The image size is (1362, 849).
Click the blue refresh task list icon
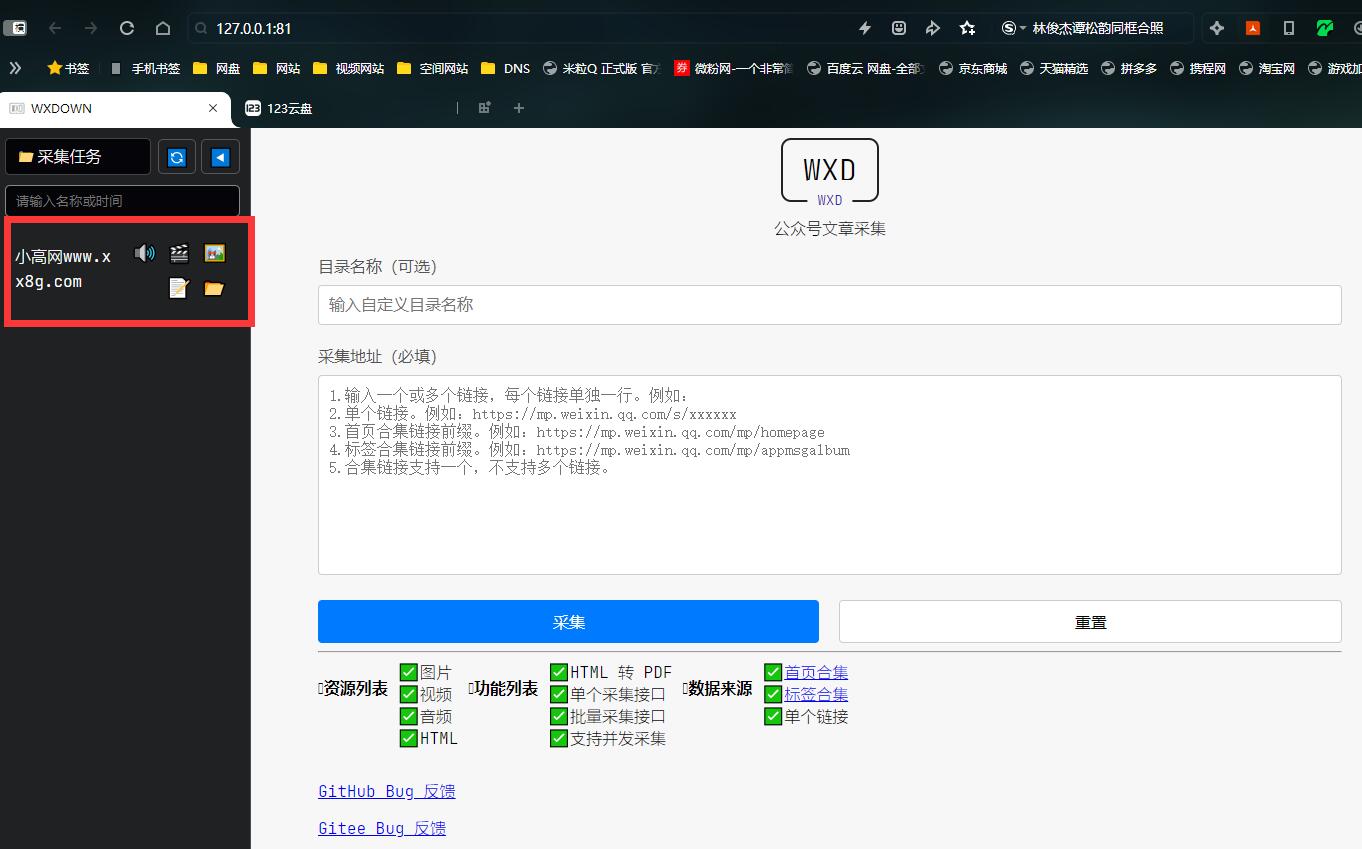[x=177, y=157]
